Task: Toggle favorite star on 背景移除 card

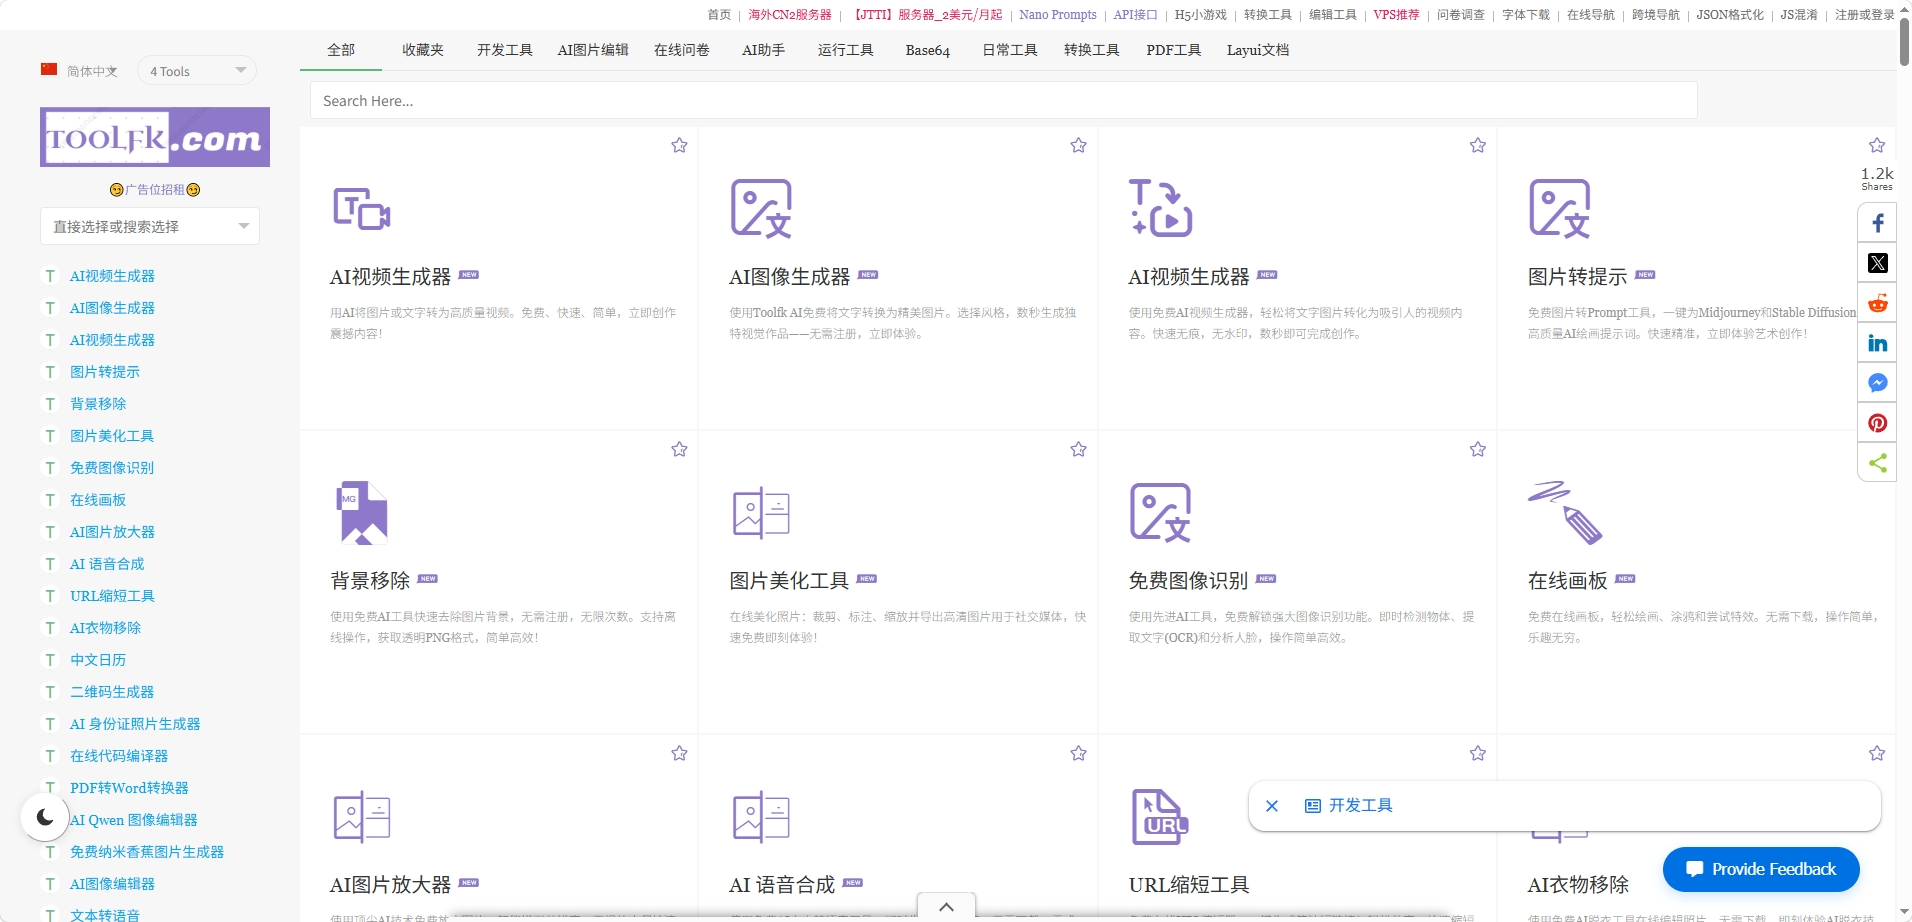Action: [x=679, y=449]
